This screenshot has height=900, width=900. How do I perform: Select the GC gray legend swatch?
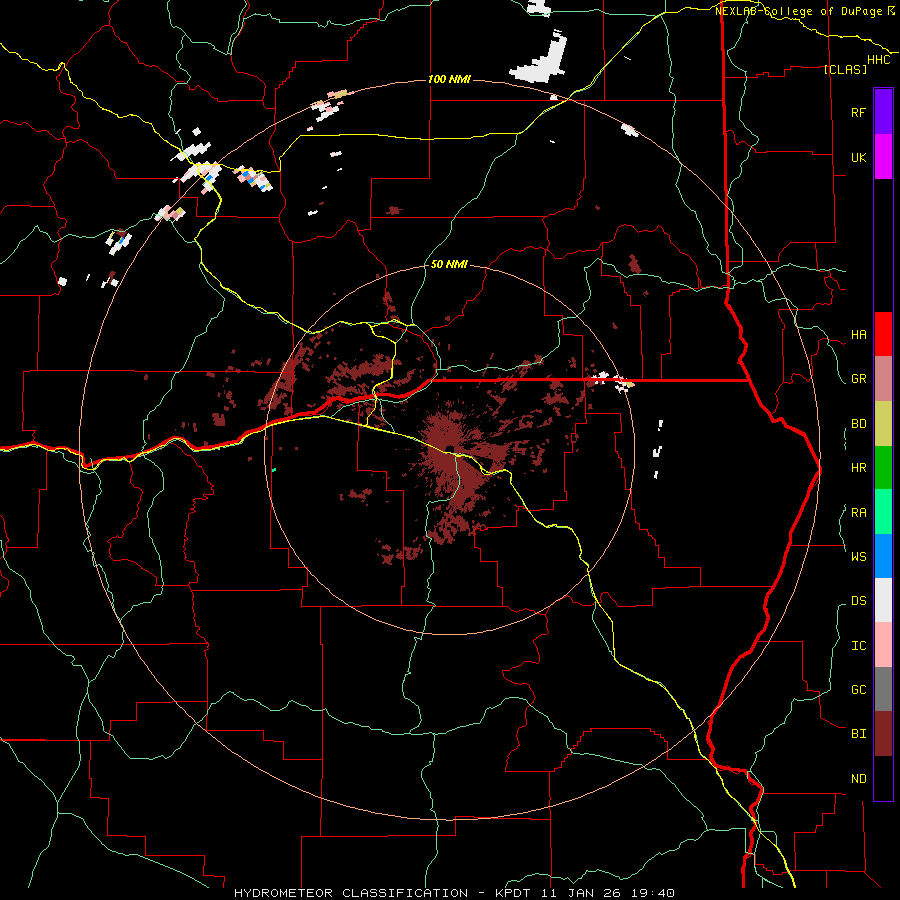tap(883, 689)
